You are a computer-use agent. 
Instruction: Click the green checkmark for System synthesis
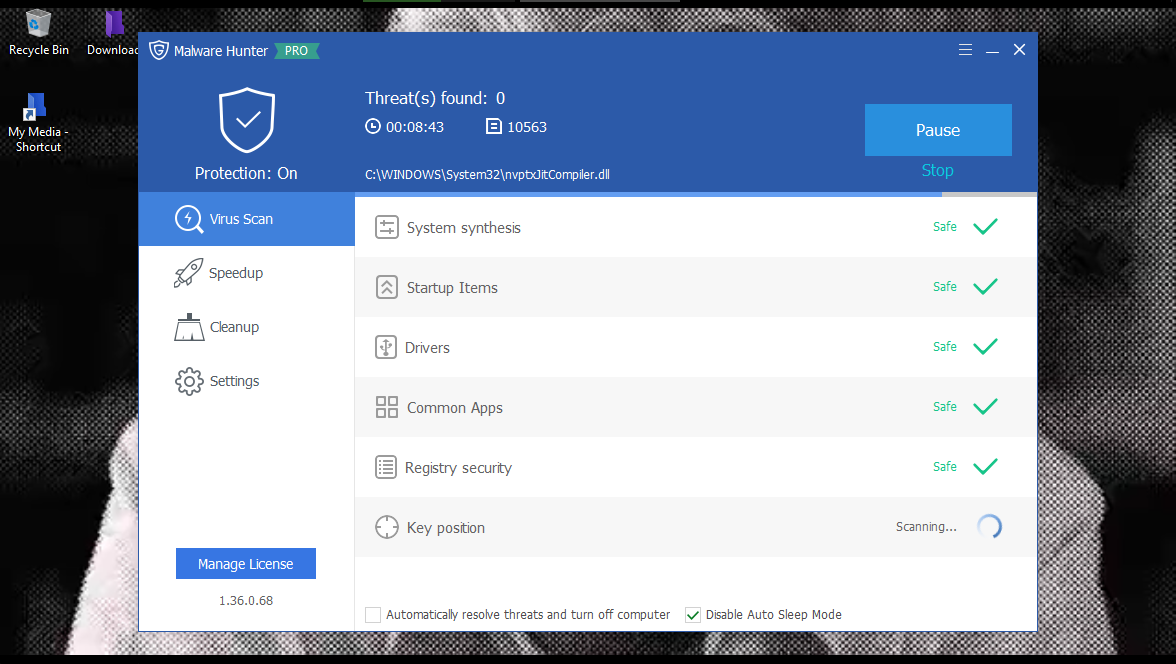point(986,227)
